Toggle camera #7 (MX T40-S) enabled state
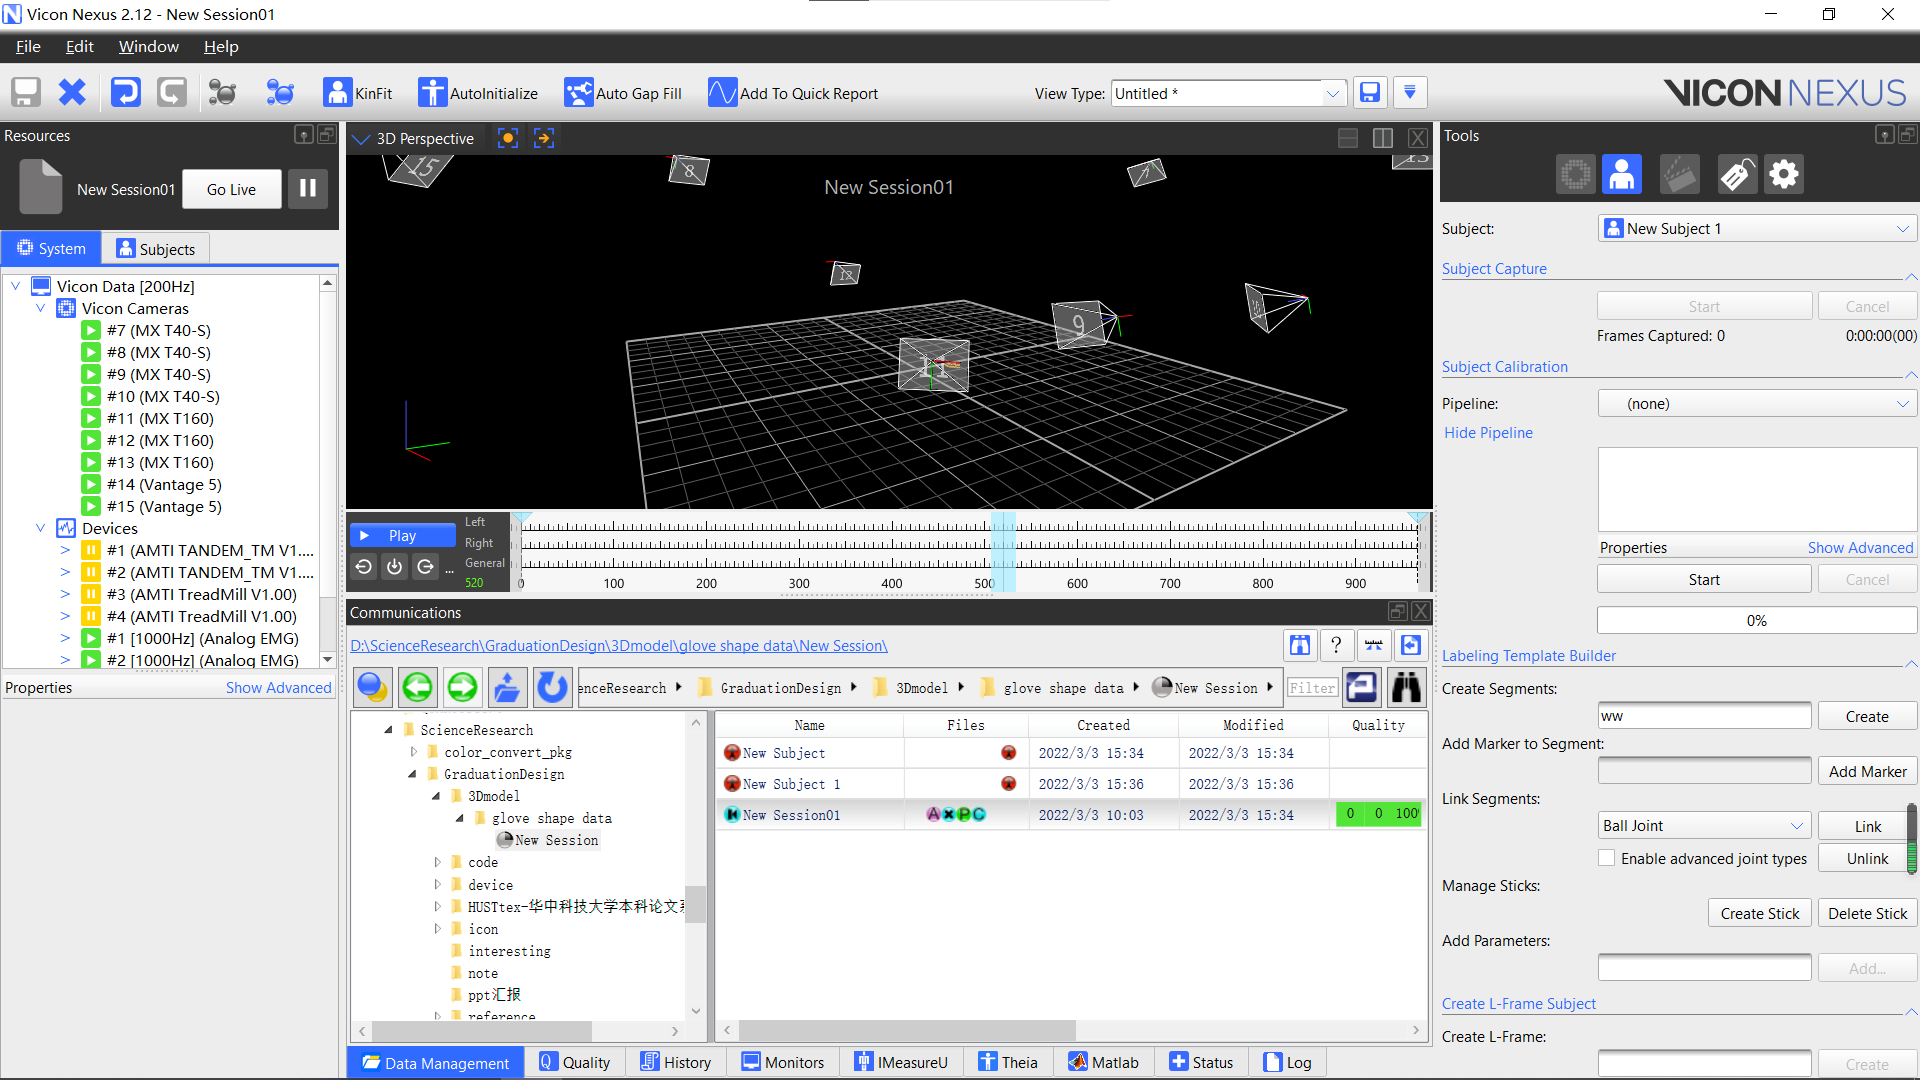 click(x=91, y=330)
